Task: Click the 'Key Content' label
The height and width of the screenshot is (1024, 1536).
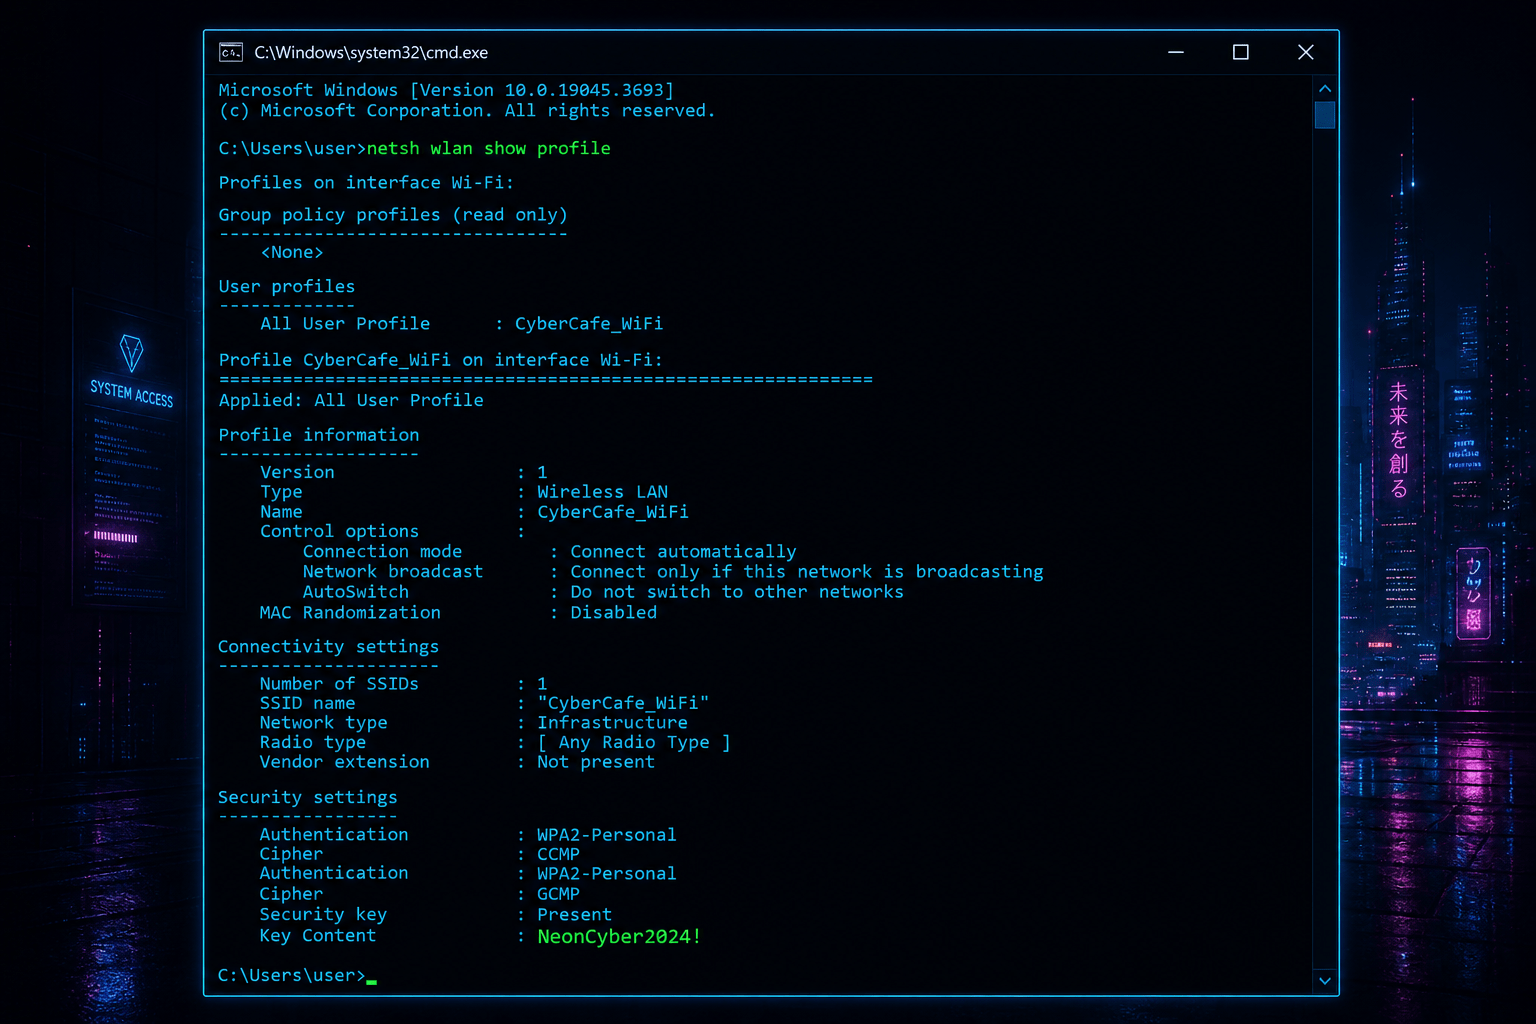Action: [318, 936]
